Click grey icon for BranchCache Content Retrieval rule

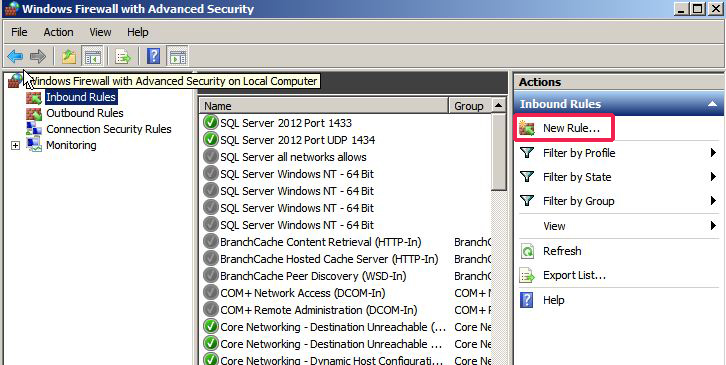(x=211, y=242)
